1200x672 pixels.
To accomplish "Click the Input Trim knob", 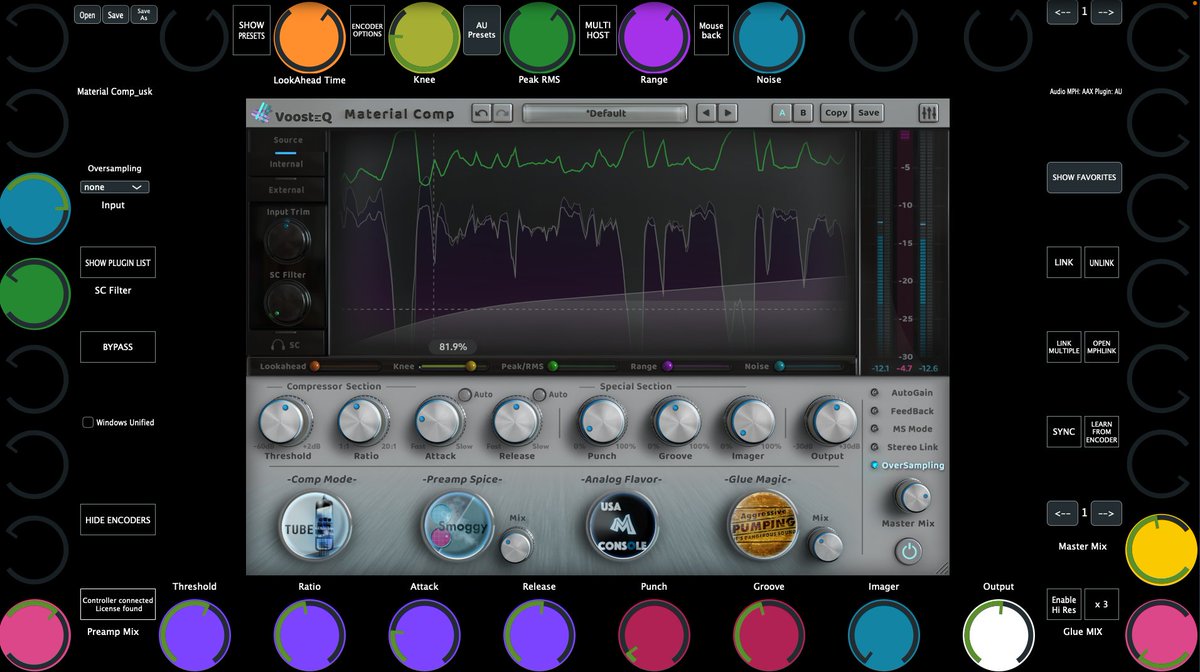I will pyautogui.click(x=287, y=240).
